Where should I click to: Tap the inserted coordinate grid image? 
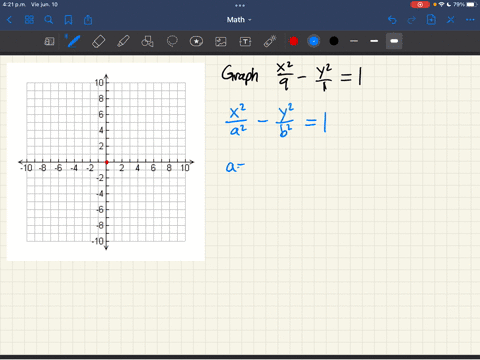click(106, 162)
